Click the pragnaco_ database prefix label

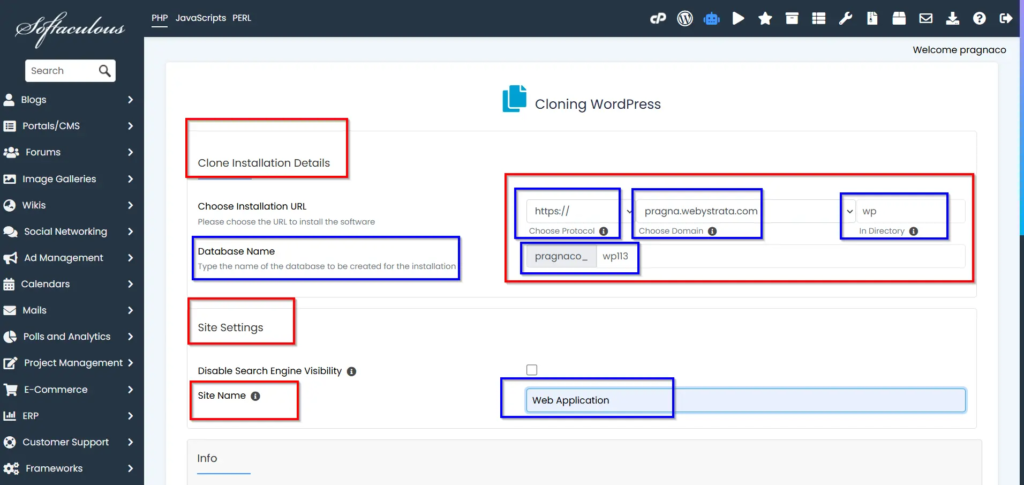[561, 257]
